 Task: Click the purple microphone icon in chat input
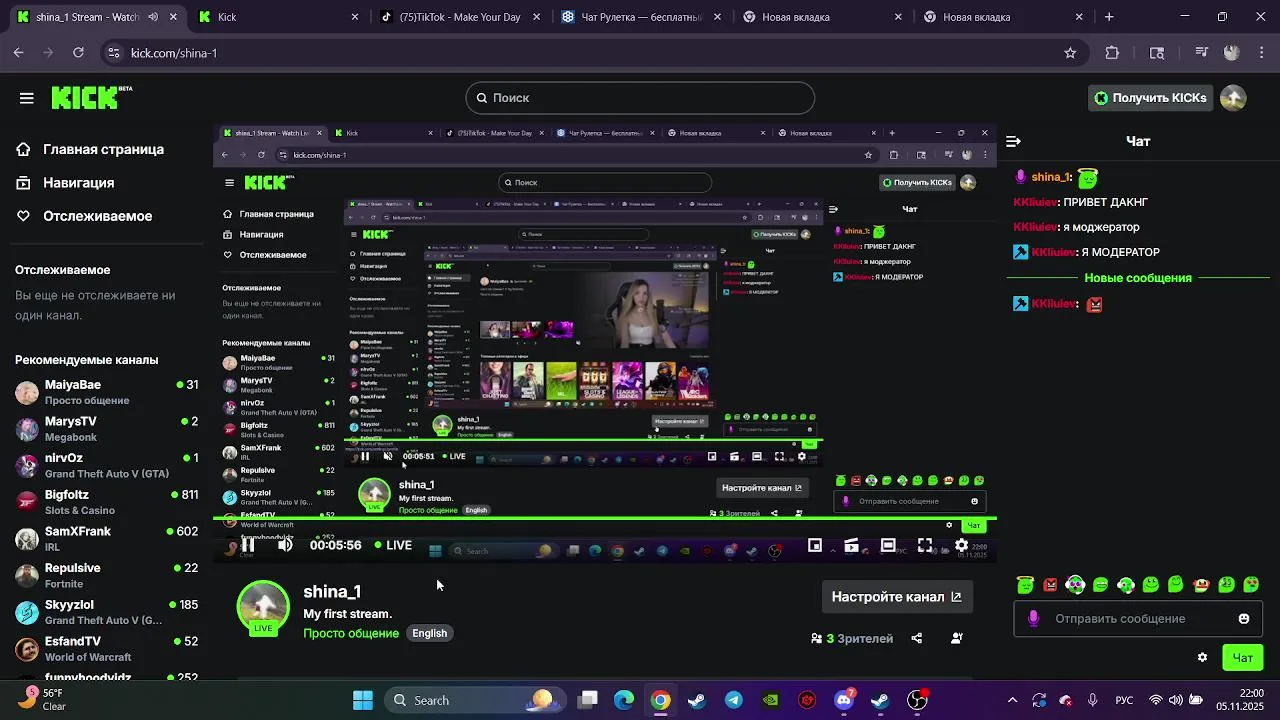(1033, 619)
